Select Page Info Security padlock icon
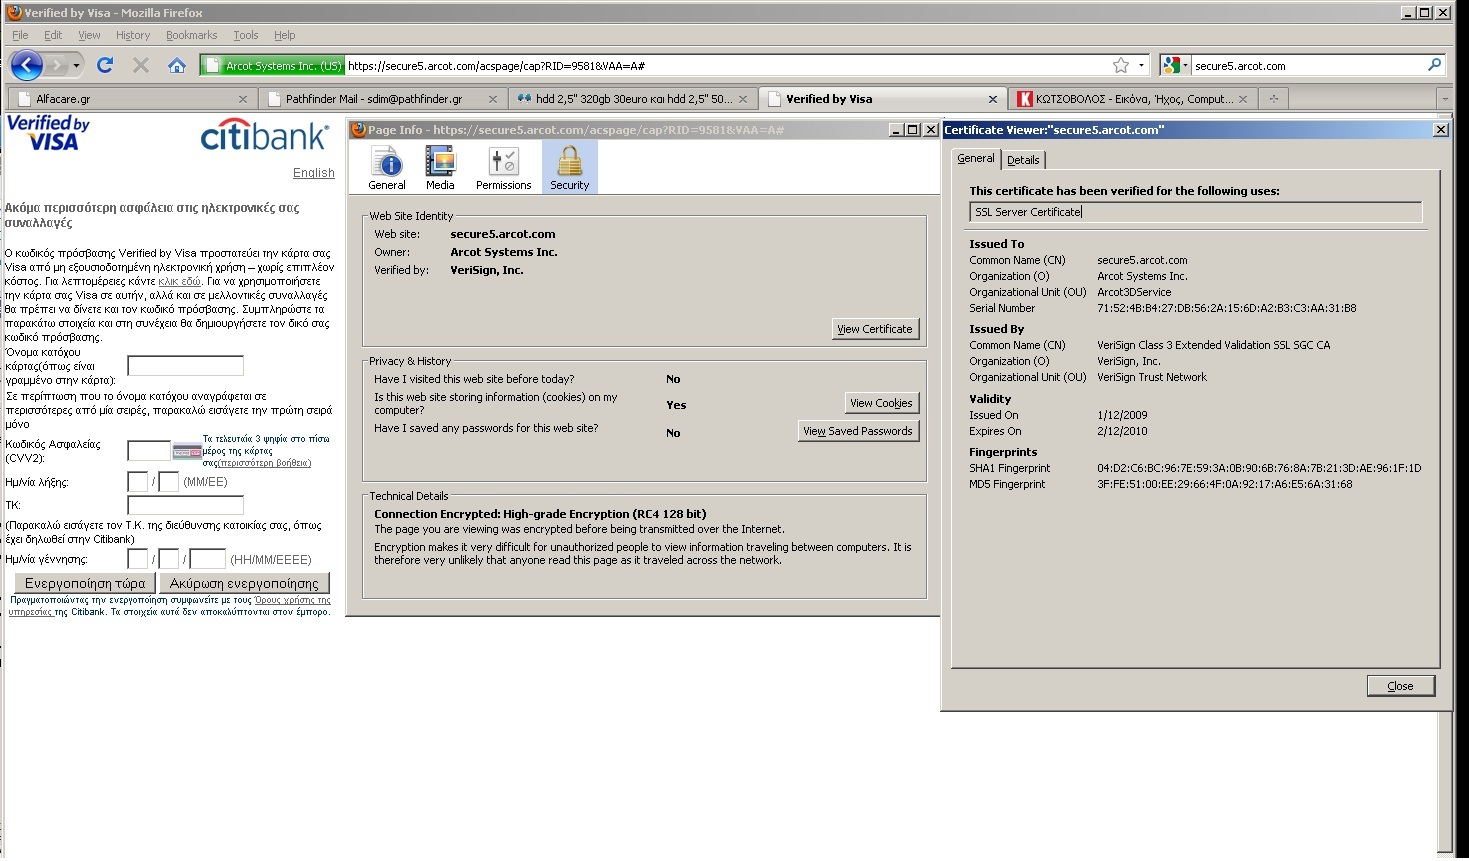The image size is (1469, 861). click(x=570, y=167)
